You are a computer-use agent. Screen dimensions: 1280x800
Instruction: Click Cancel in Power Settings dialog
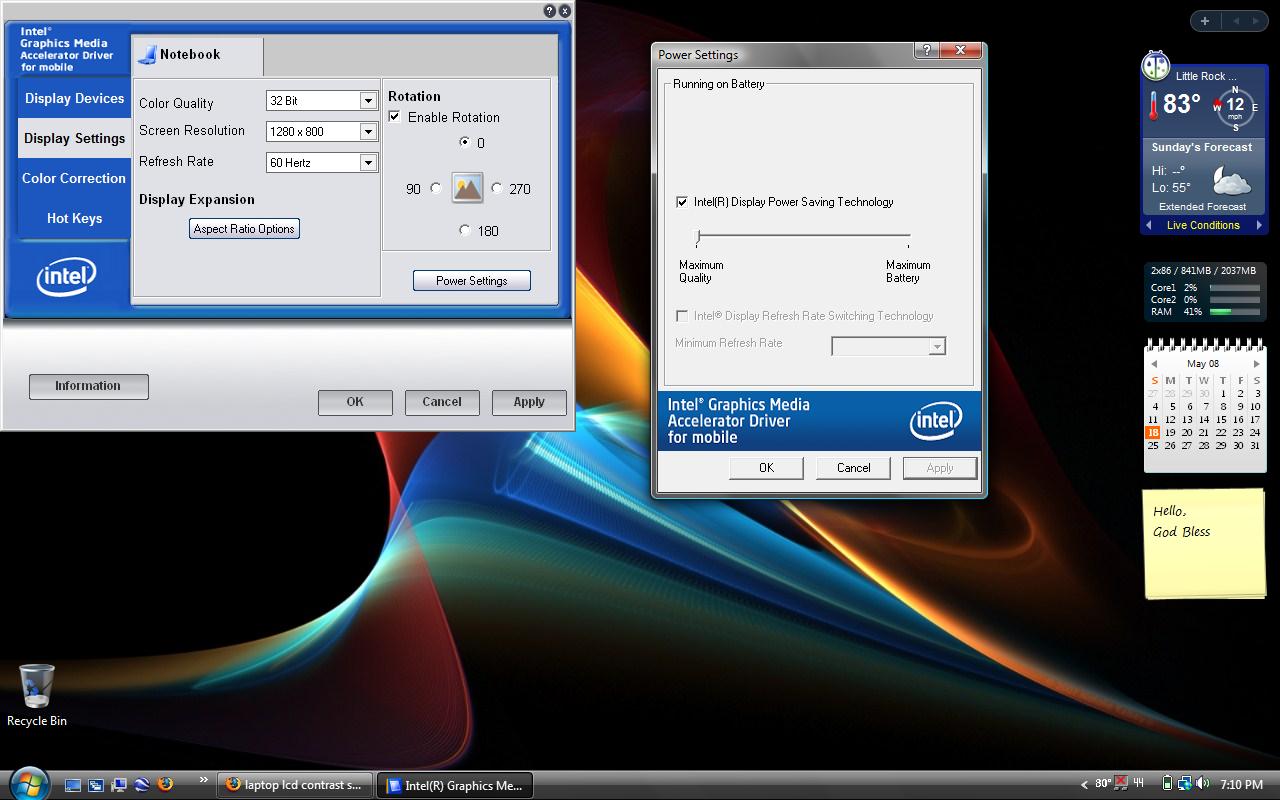(x=853, y=468)
